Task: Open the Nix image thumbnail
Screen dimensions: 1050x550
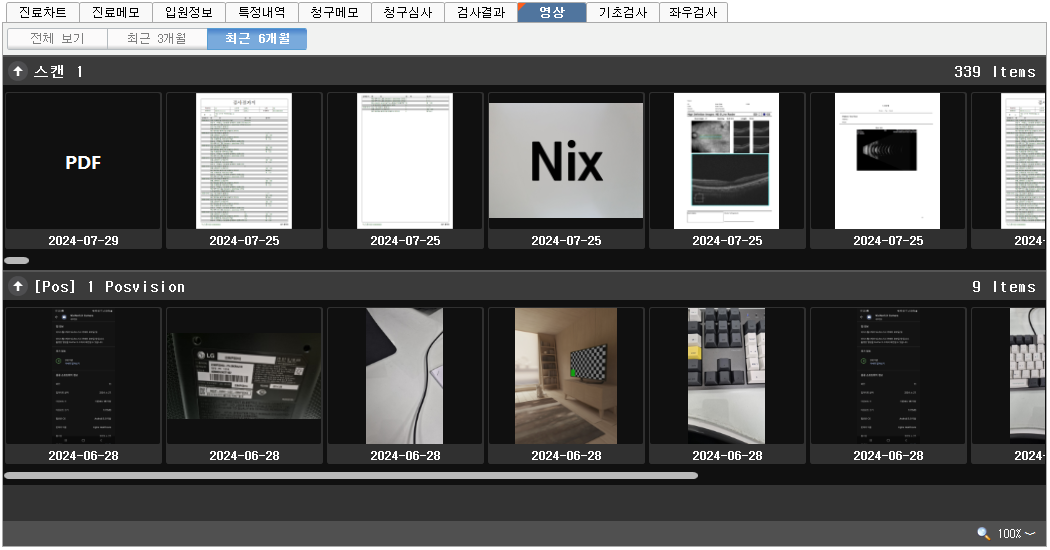Action: coord(566,162)
